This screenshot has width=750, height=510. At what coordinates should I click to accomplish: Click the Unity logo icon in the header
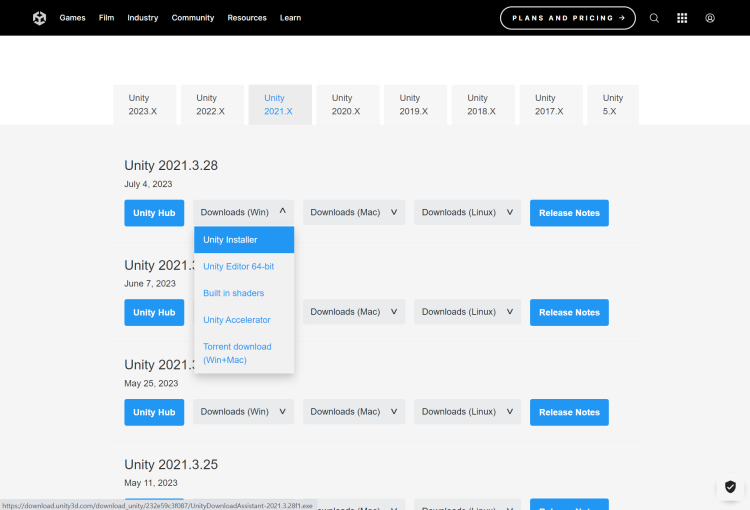tap(39, 18)
